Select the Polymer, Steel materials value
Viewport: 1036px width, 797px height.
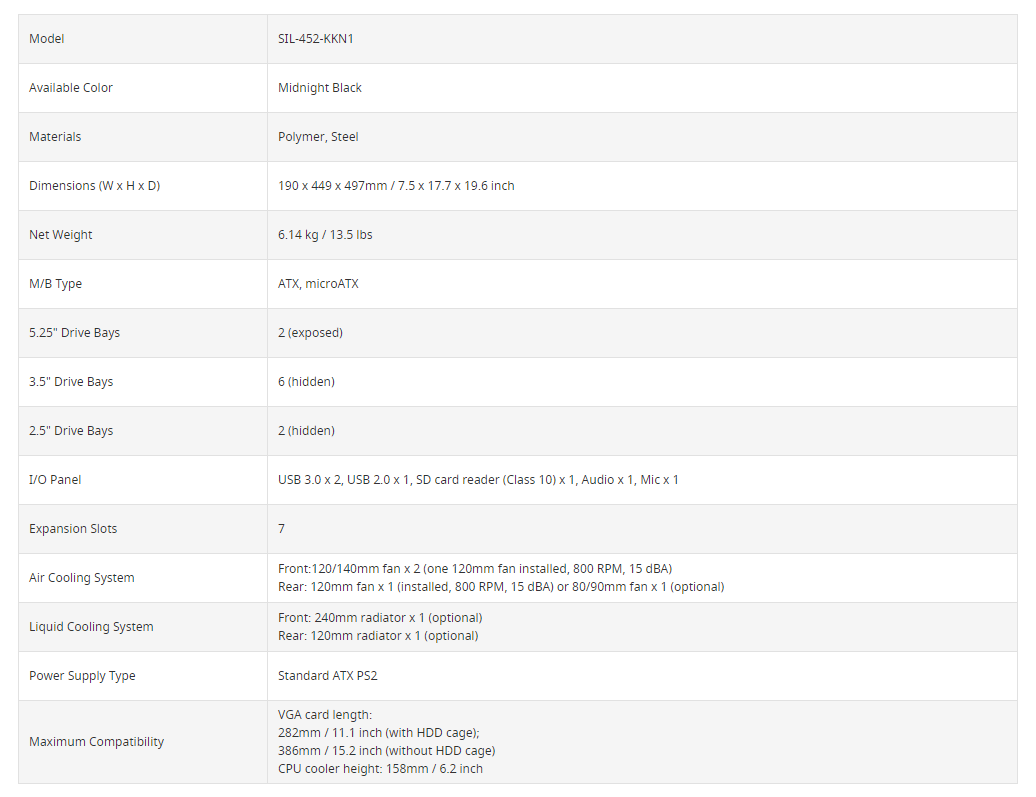(318, 137)
